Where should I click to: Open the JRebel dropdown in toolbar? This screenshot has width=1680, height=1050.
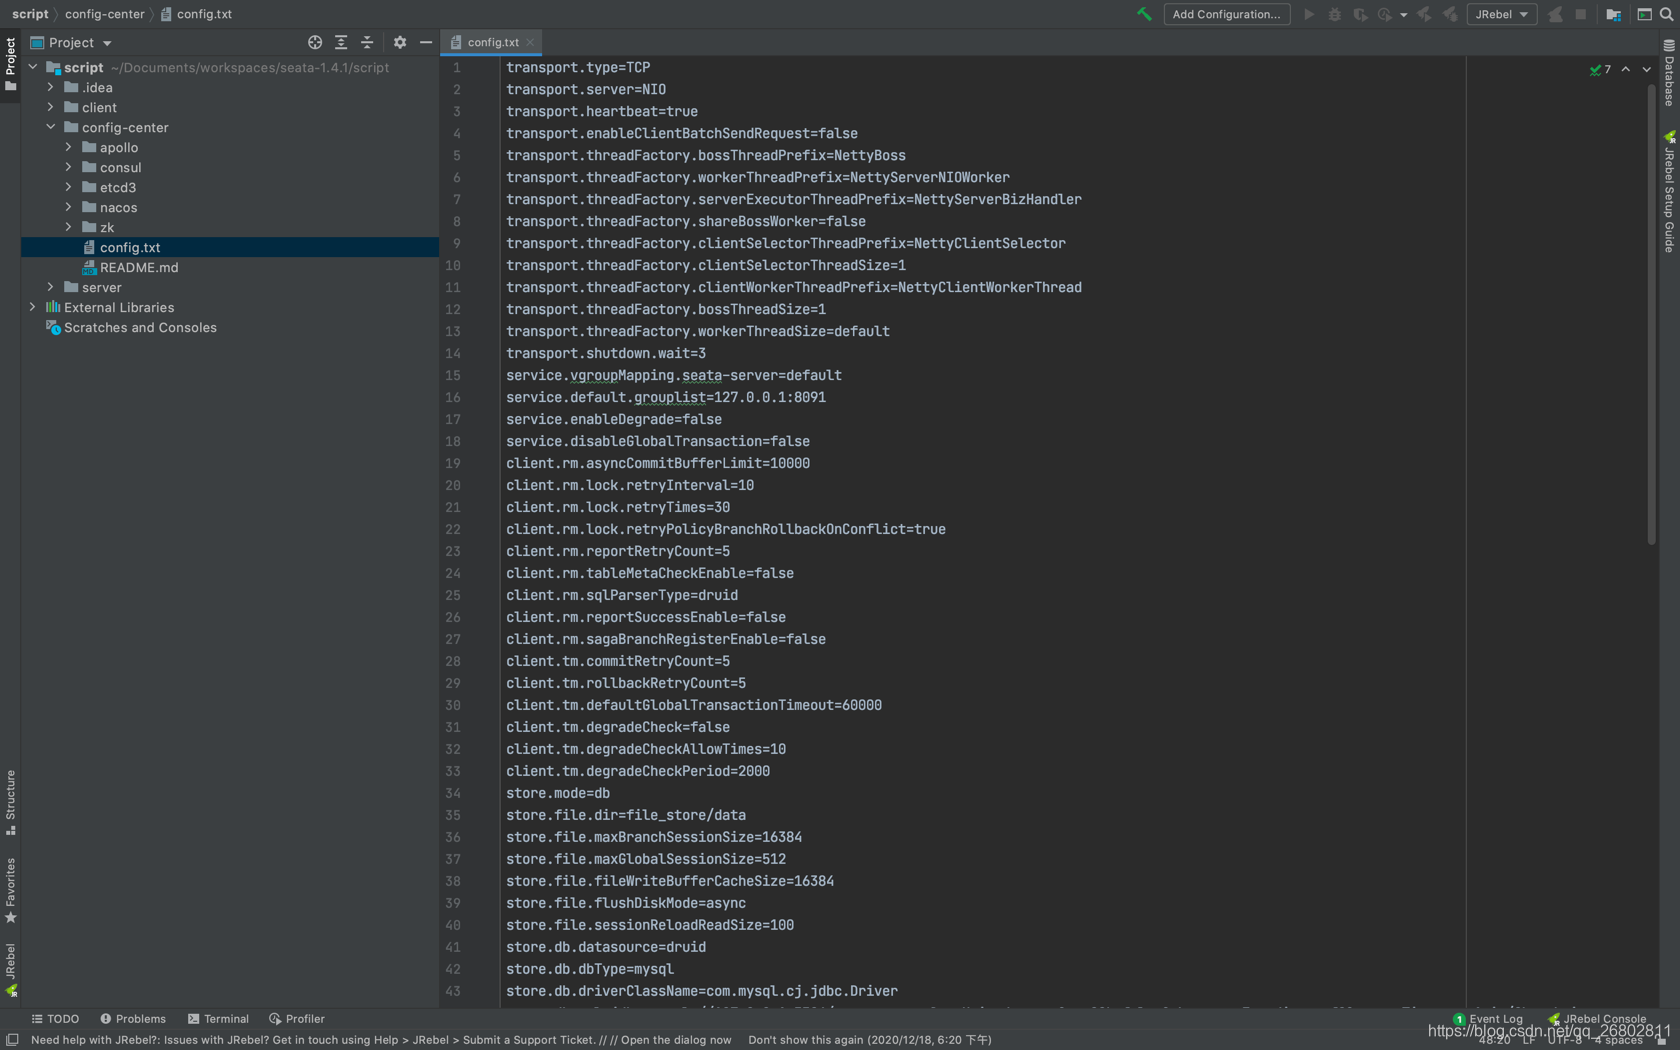click(1501, 14)
